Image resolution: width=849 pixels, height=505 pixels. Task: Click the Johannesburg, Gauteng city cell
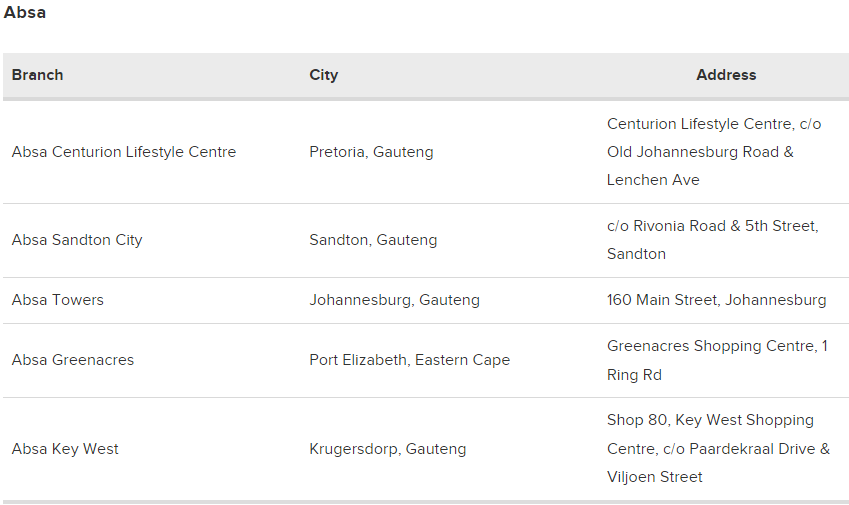(394, 300)
